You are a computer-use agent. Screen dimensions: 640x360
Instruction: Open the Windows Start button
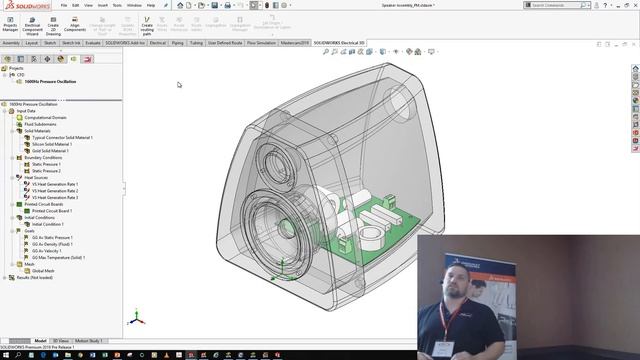6,355
